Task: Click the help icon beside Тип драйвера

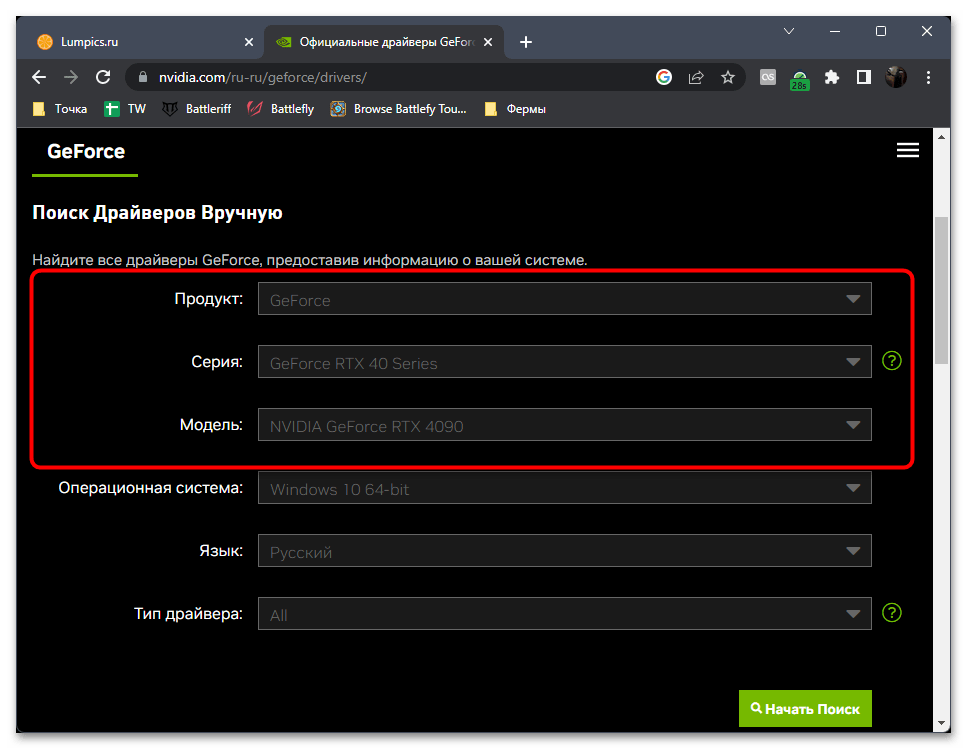Action: tap(892, 612)
